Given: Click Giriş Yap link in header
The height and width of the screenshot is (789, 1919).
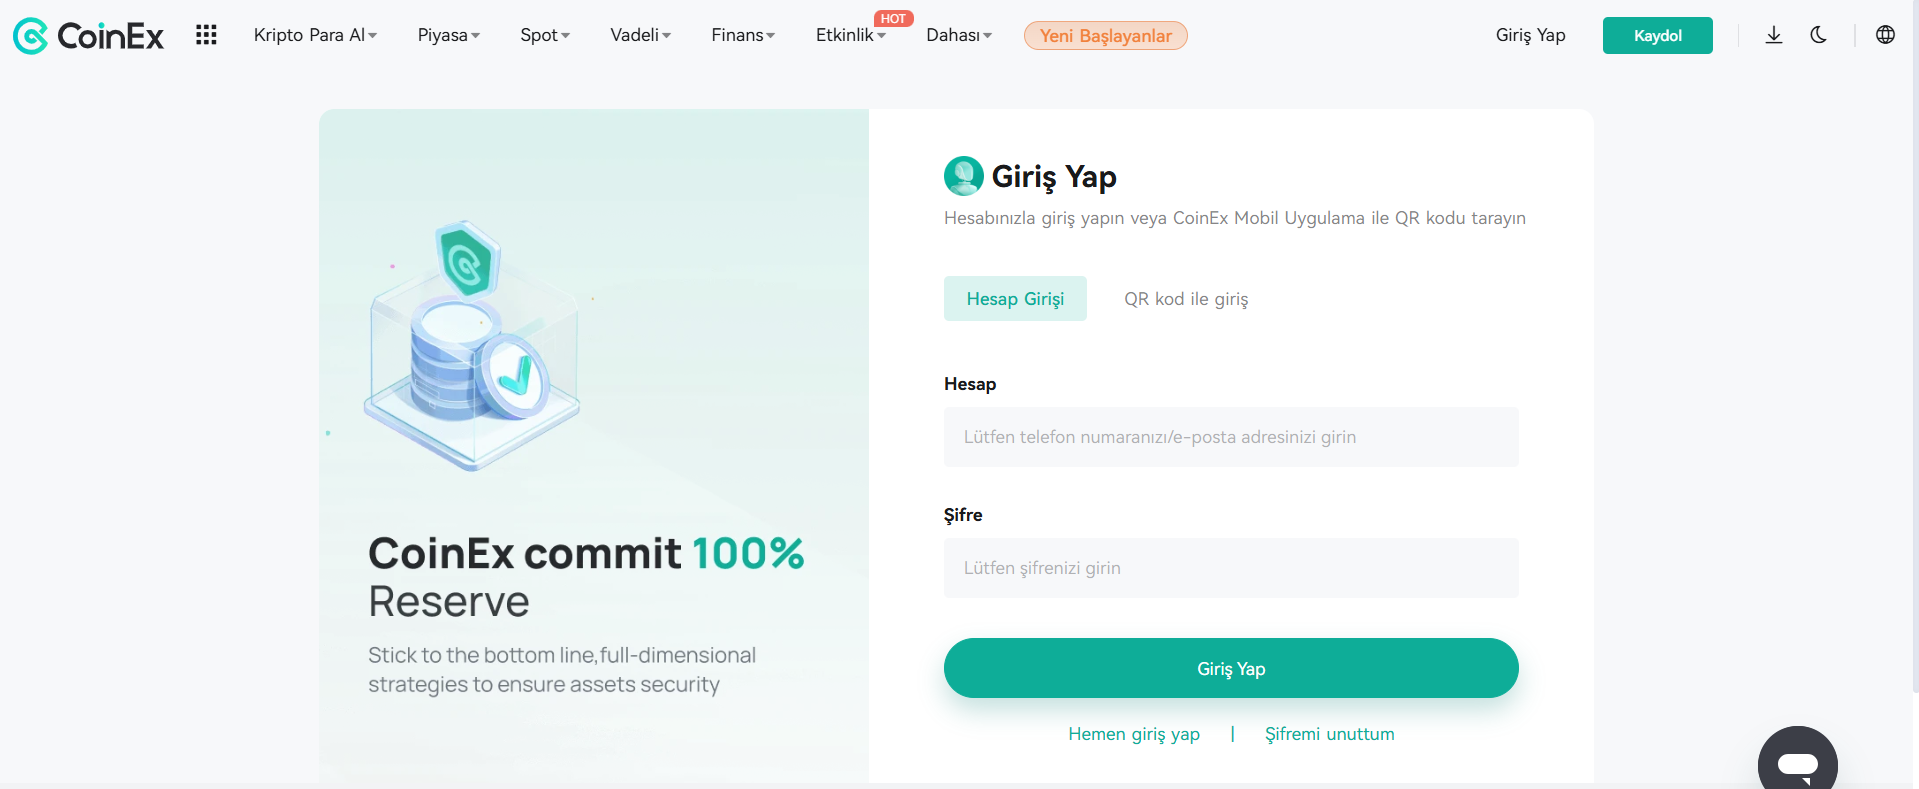Looking at the screenshot, I should click(1530, 35).
